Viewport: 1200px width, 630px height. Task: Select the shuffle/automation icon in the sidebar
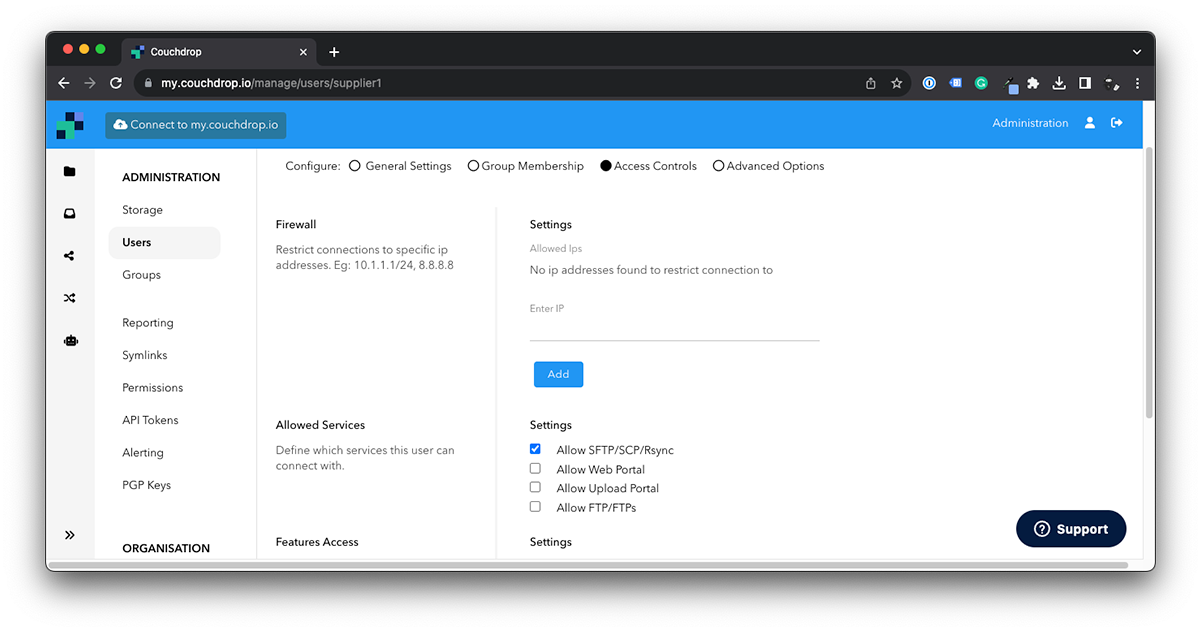pyautogui.click(x=69, y=297)
